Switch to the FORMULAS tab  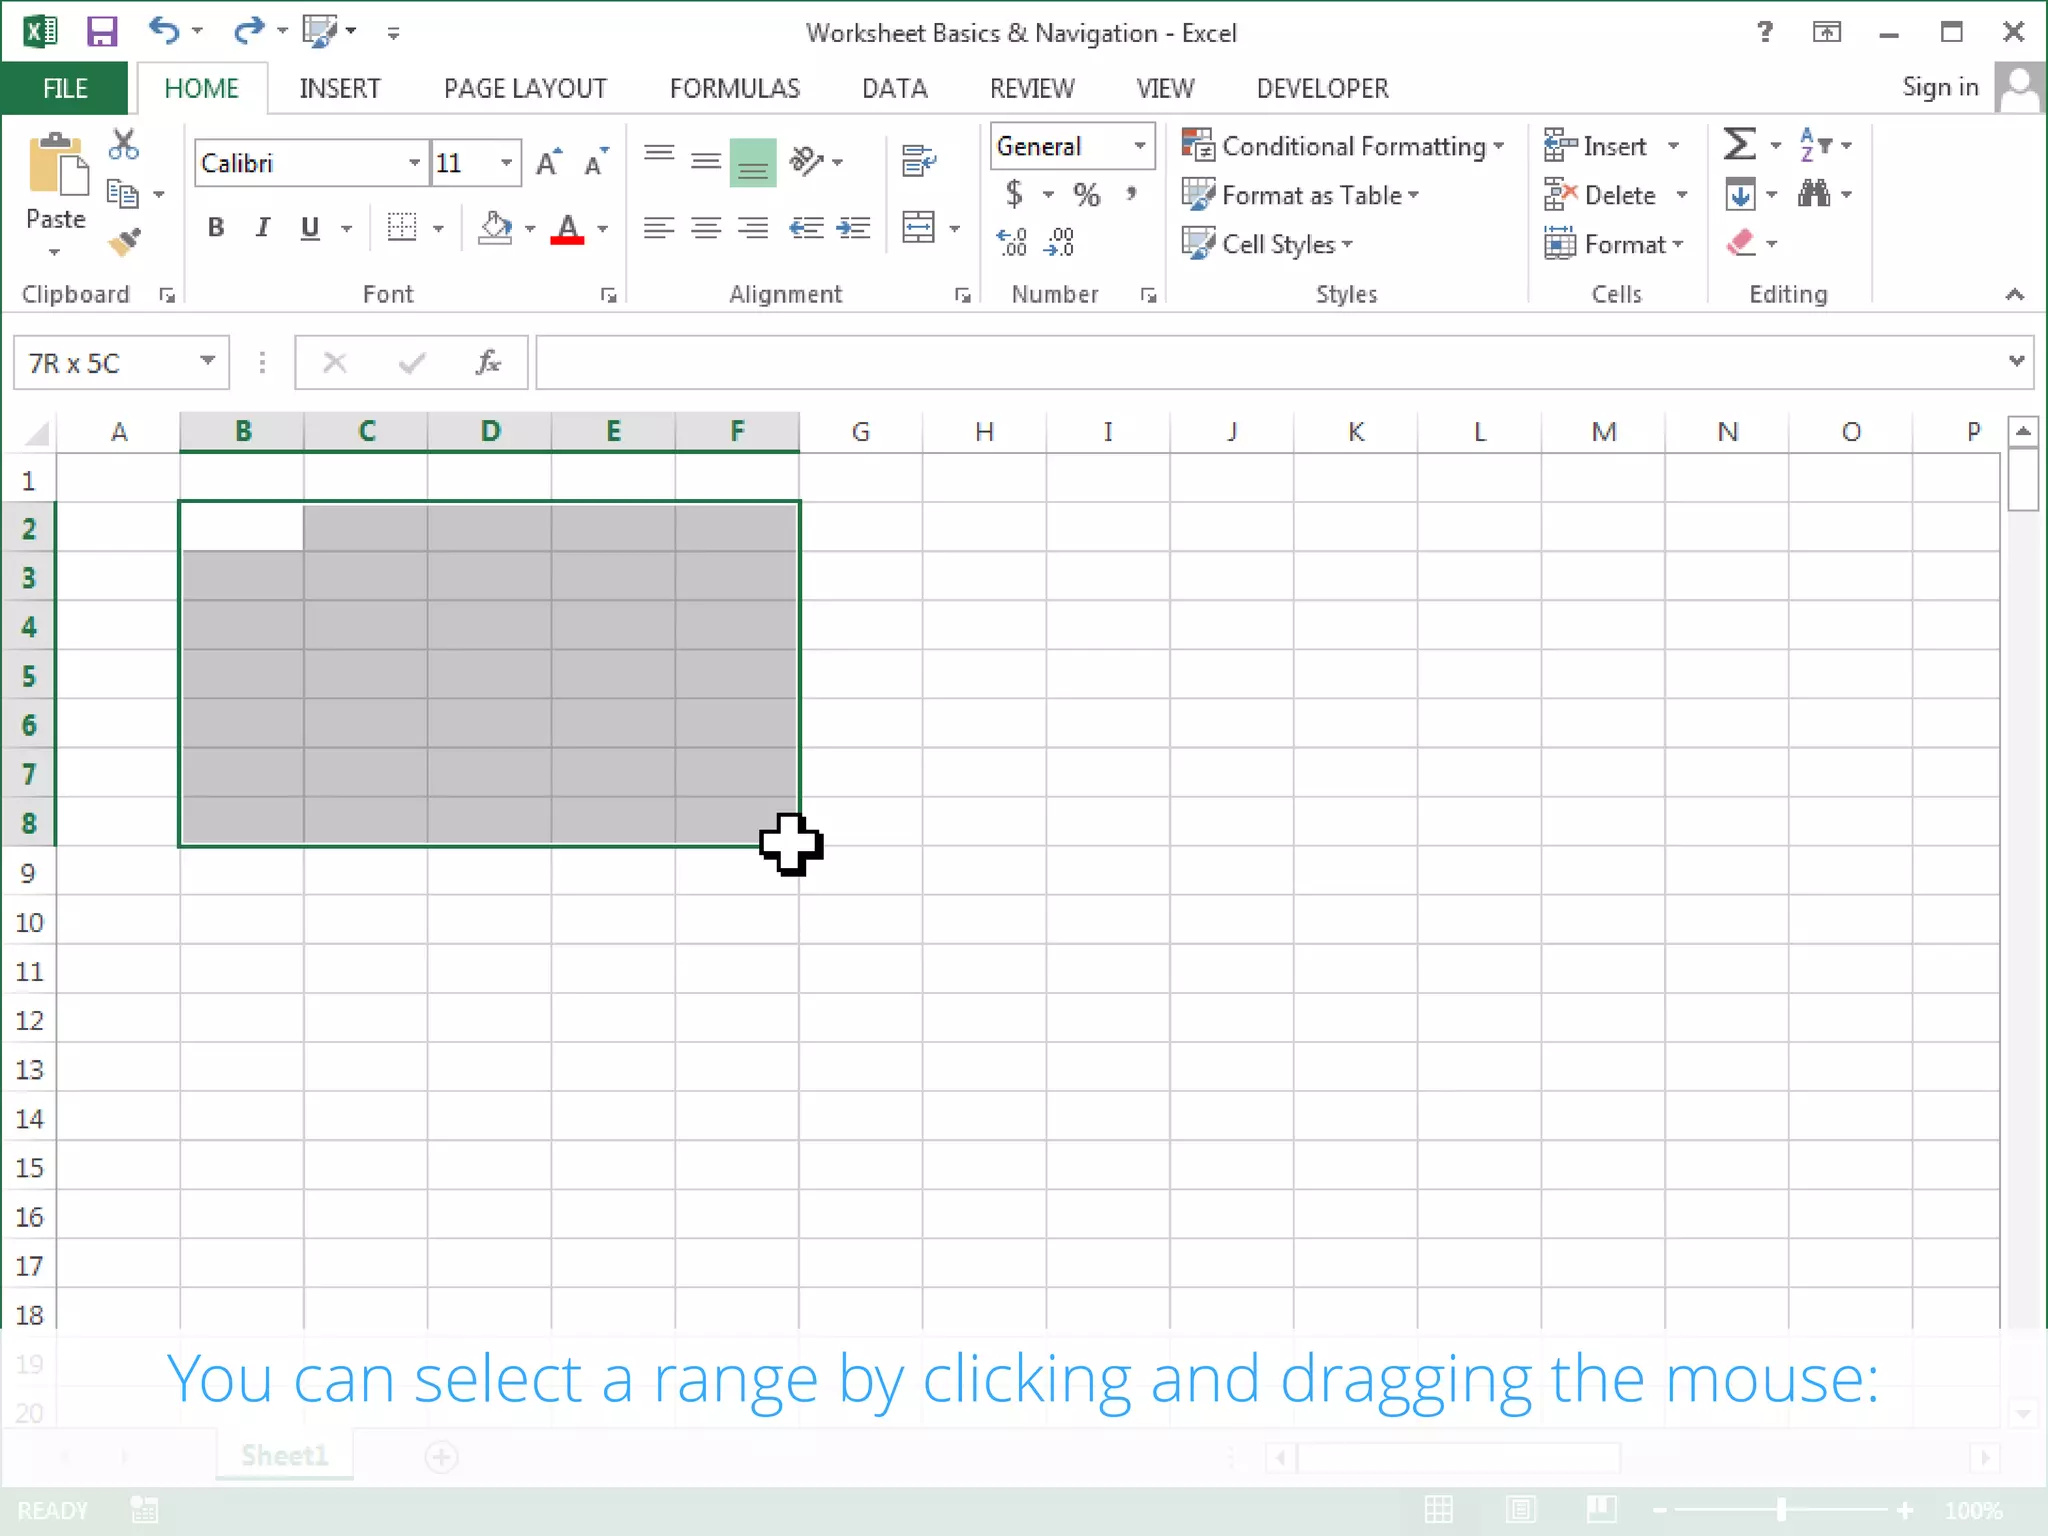734,88
